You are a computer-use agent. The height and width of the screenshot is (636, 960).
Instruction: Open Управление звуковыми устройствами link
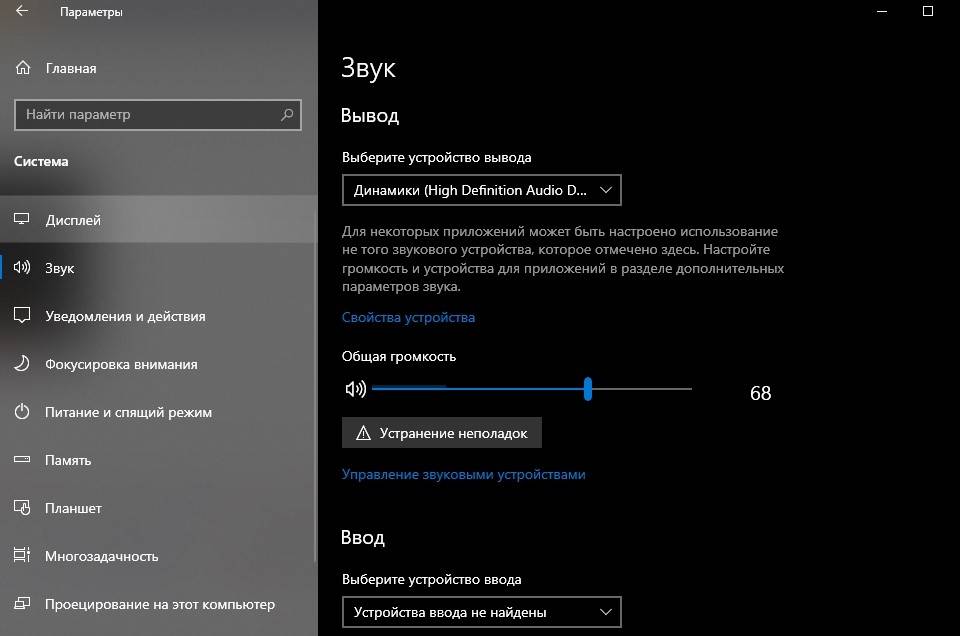coord(463,475)
